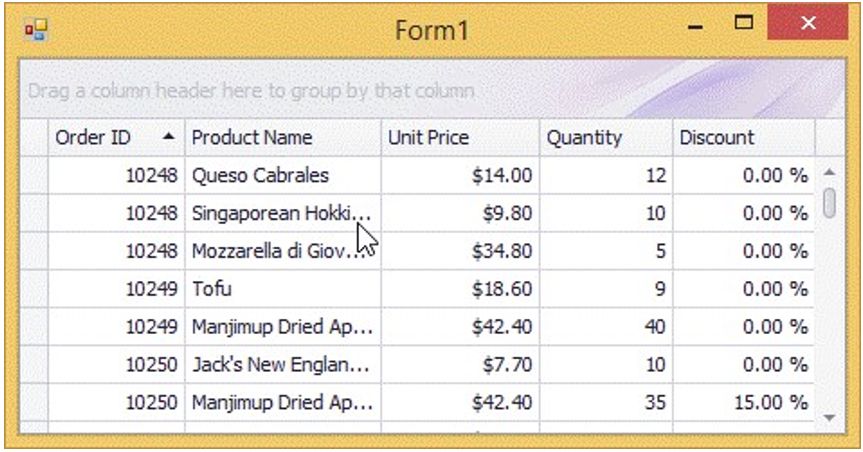
Task: Select the Tofu product cell
Action: click(283, 290)
